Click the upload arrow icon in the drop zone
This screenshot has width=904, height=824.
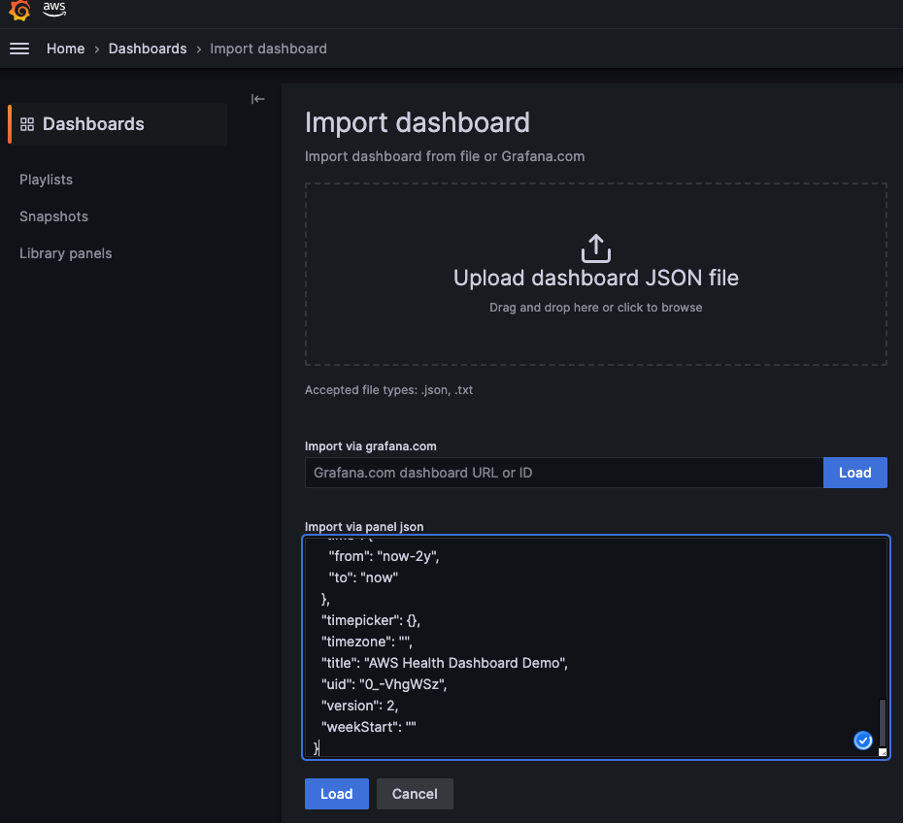pos(595,247)
